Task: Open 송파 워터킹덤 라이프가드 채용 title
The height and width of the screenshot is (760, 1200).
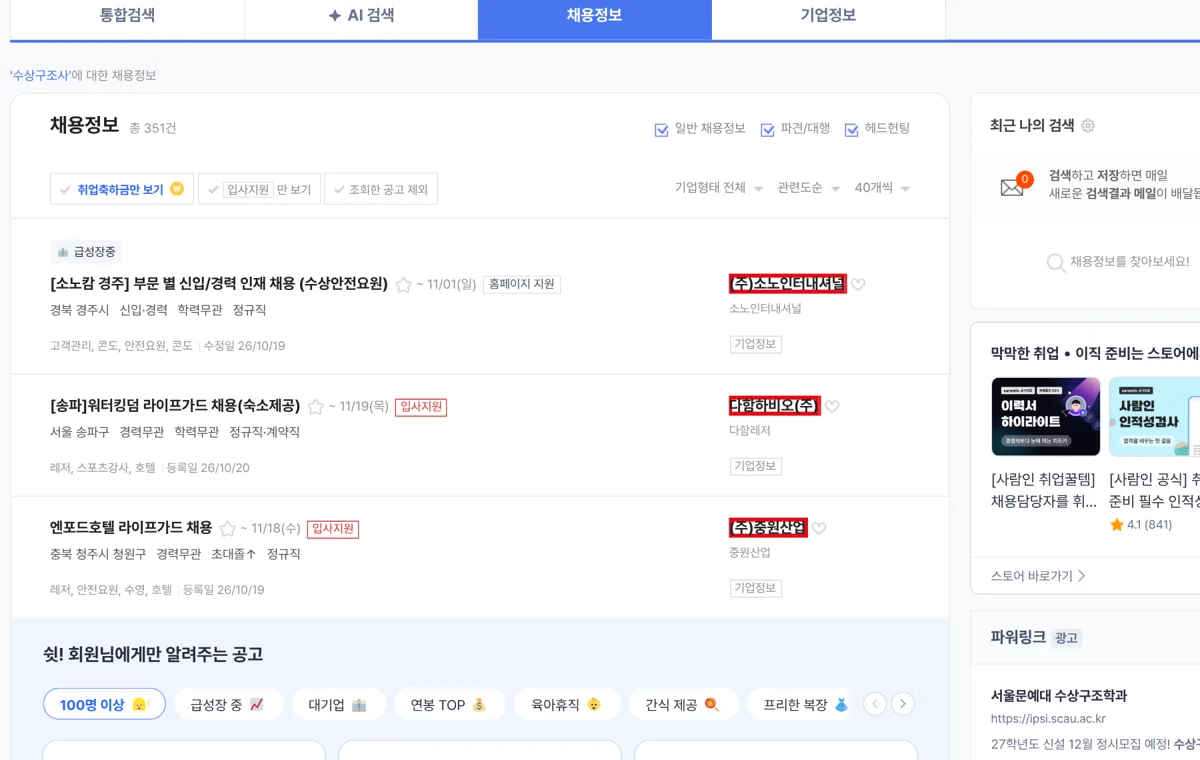Action: click(175, 406)
